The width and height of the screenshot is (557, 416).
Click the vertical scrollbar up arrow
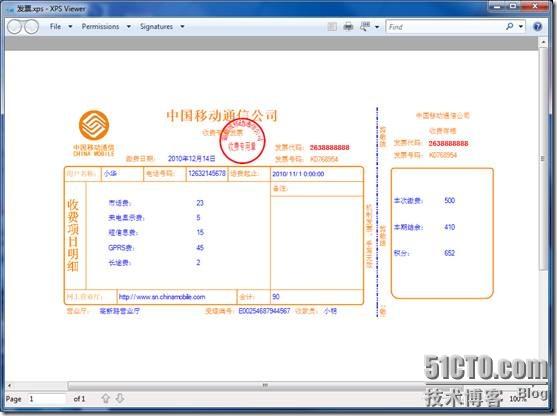543,42
